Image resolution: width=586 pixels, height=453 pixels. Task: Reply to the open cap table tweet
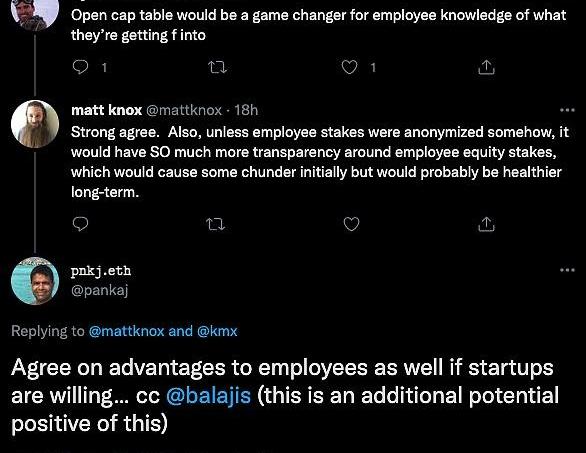pos(80,67)
